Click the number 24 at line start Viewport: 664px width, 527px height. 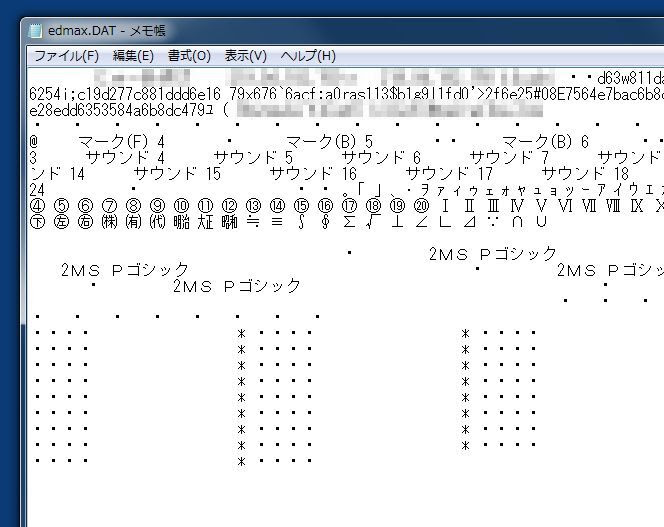pos(37,190)
